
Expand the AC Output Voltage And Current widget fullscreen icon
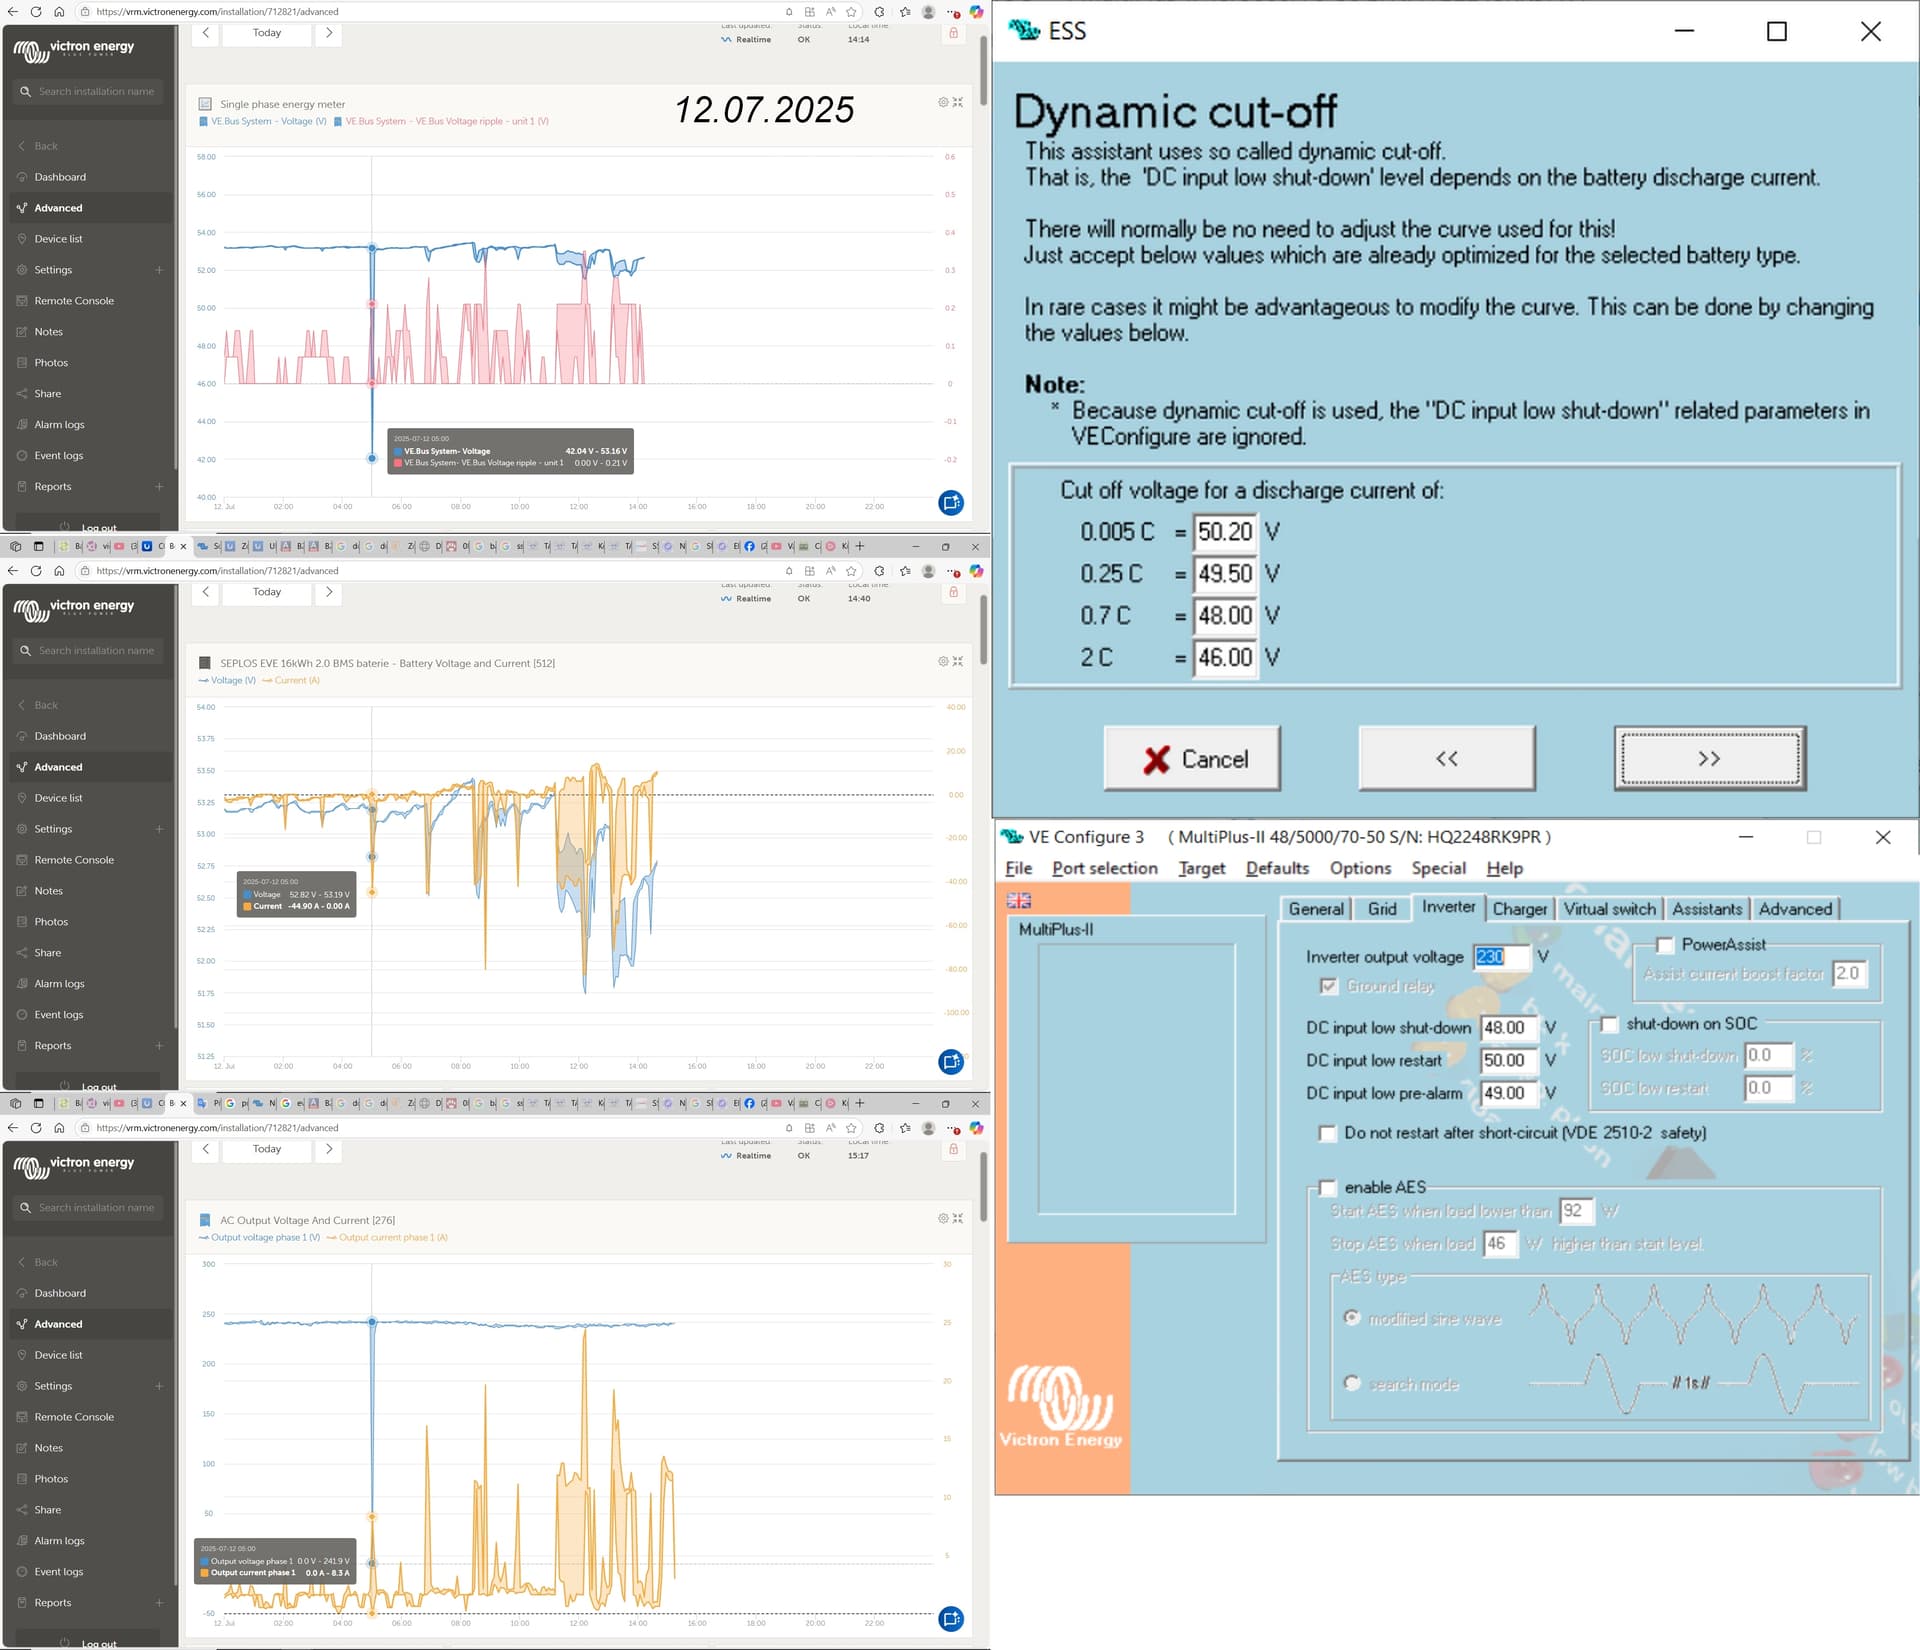point(958,1218)
